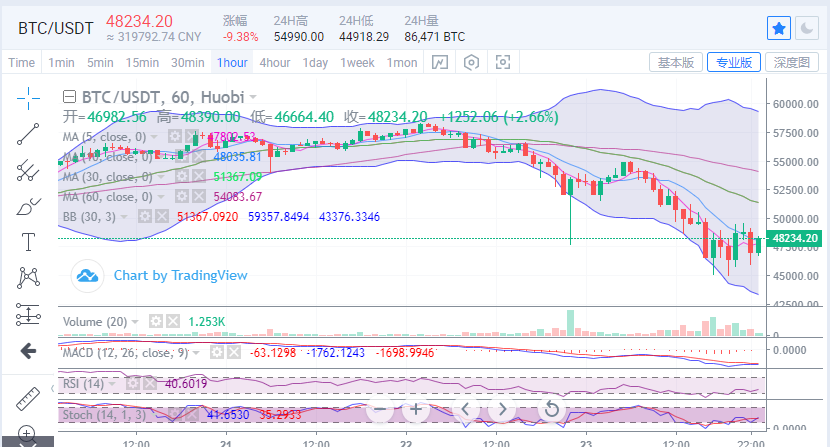Open the Chart by TradingView link
The width and height of the screenshot is (830, 447).
[181, 275]
